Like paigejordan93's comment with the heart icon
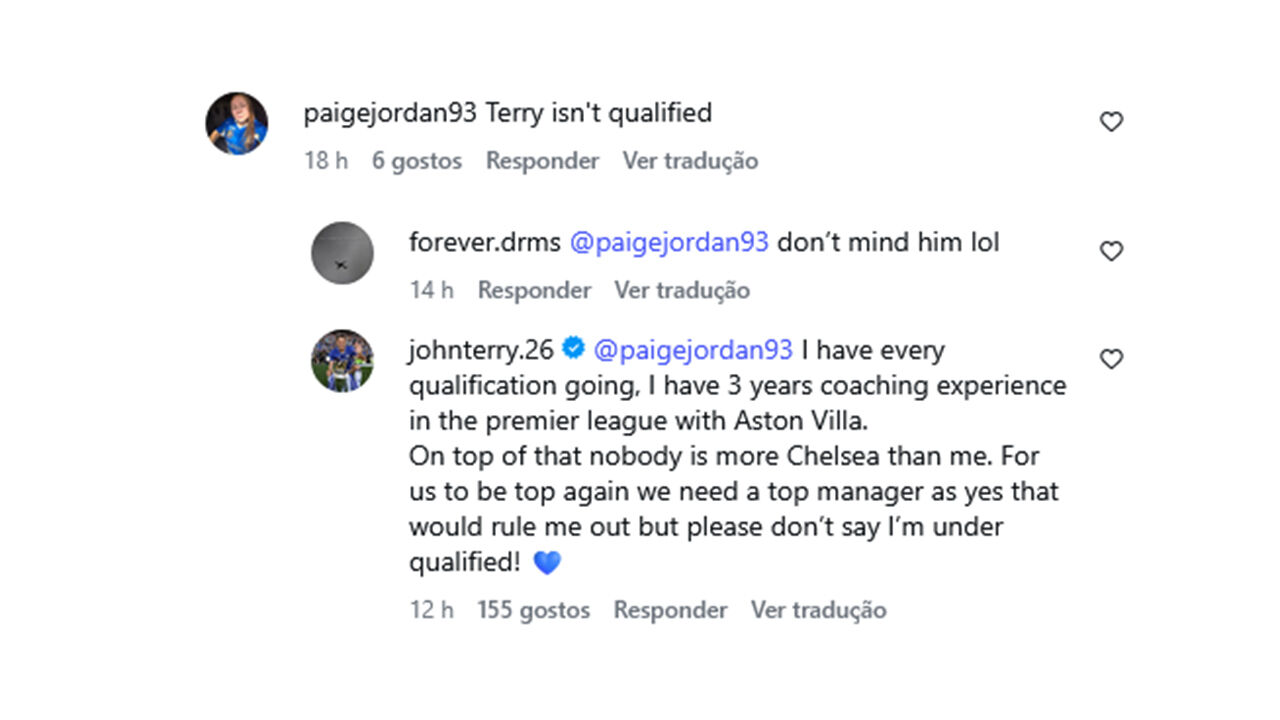Viewport: 1280px width, 720px height. click(x=1110, y=120)
